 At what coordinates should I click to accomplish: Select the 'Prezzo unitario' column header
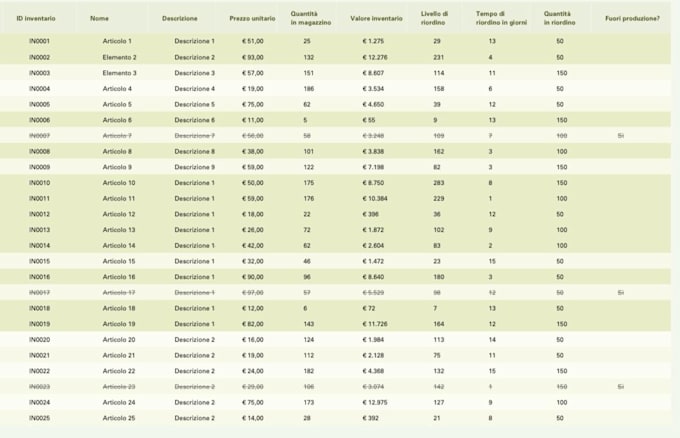tap(252, 18)
